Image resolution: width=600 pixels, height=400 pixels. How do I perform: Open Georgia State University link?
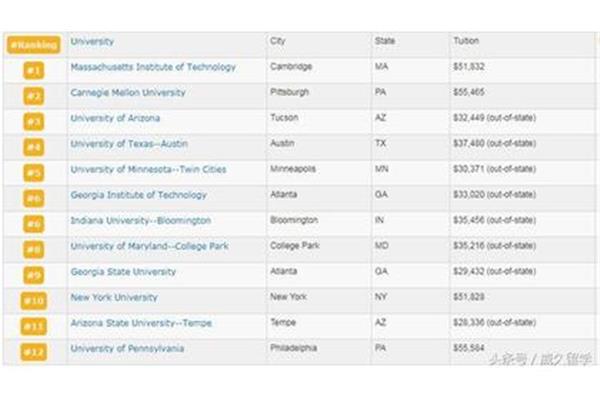[123, 272]
